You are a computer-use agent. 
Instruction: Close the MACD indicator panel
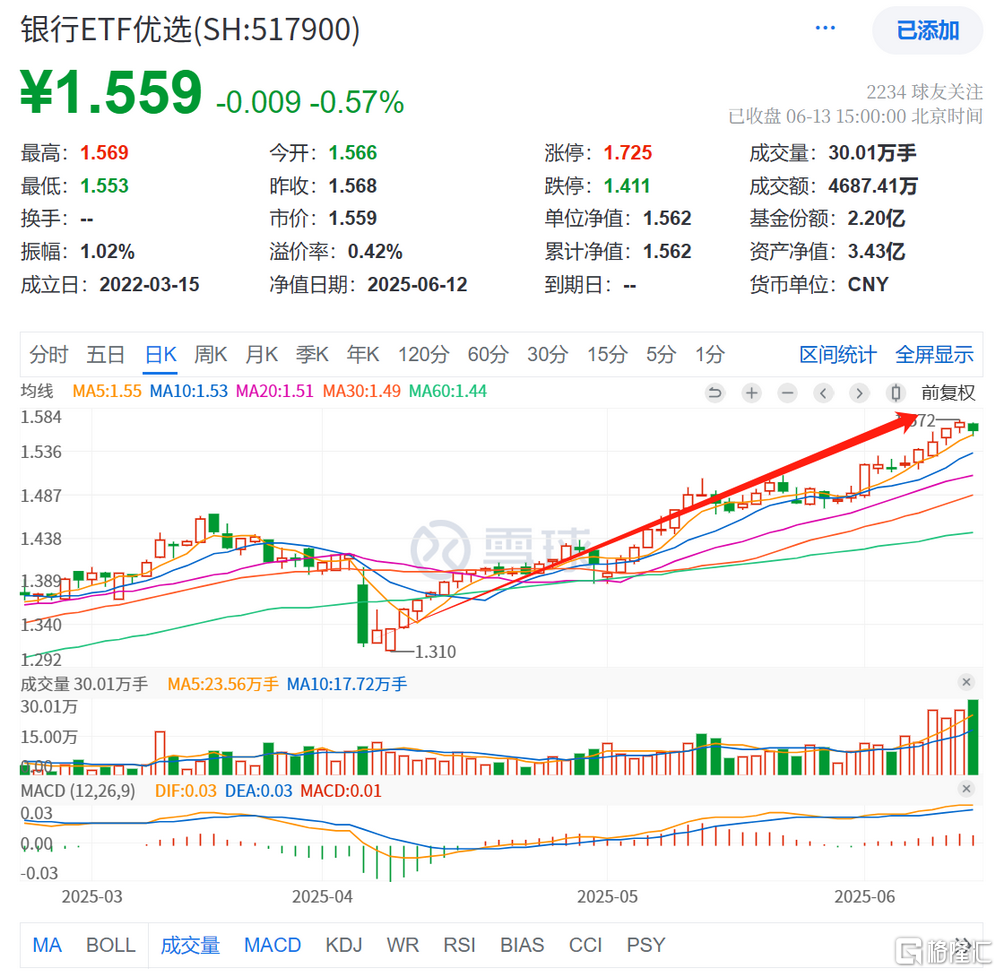pyautogui.click(x=967, y=789)
